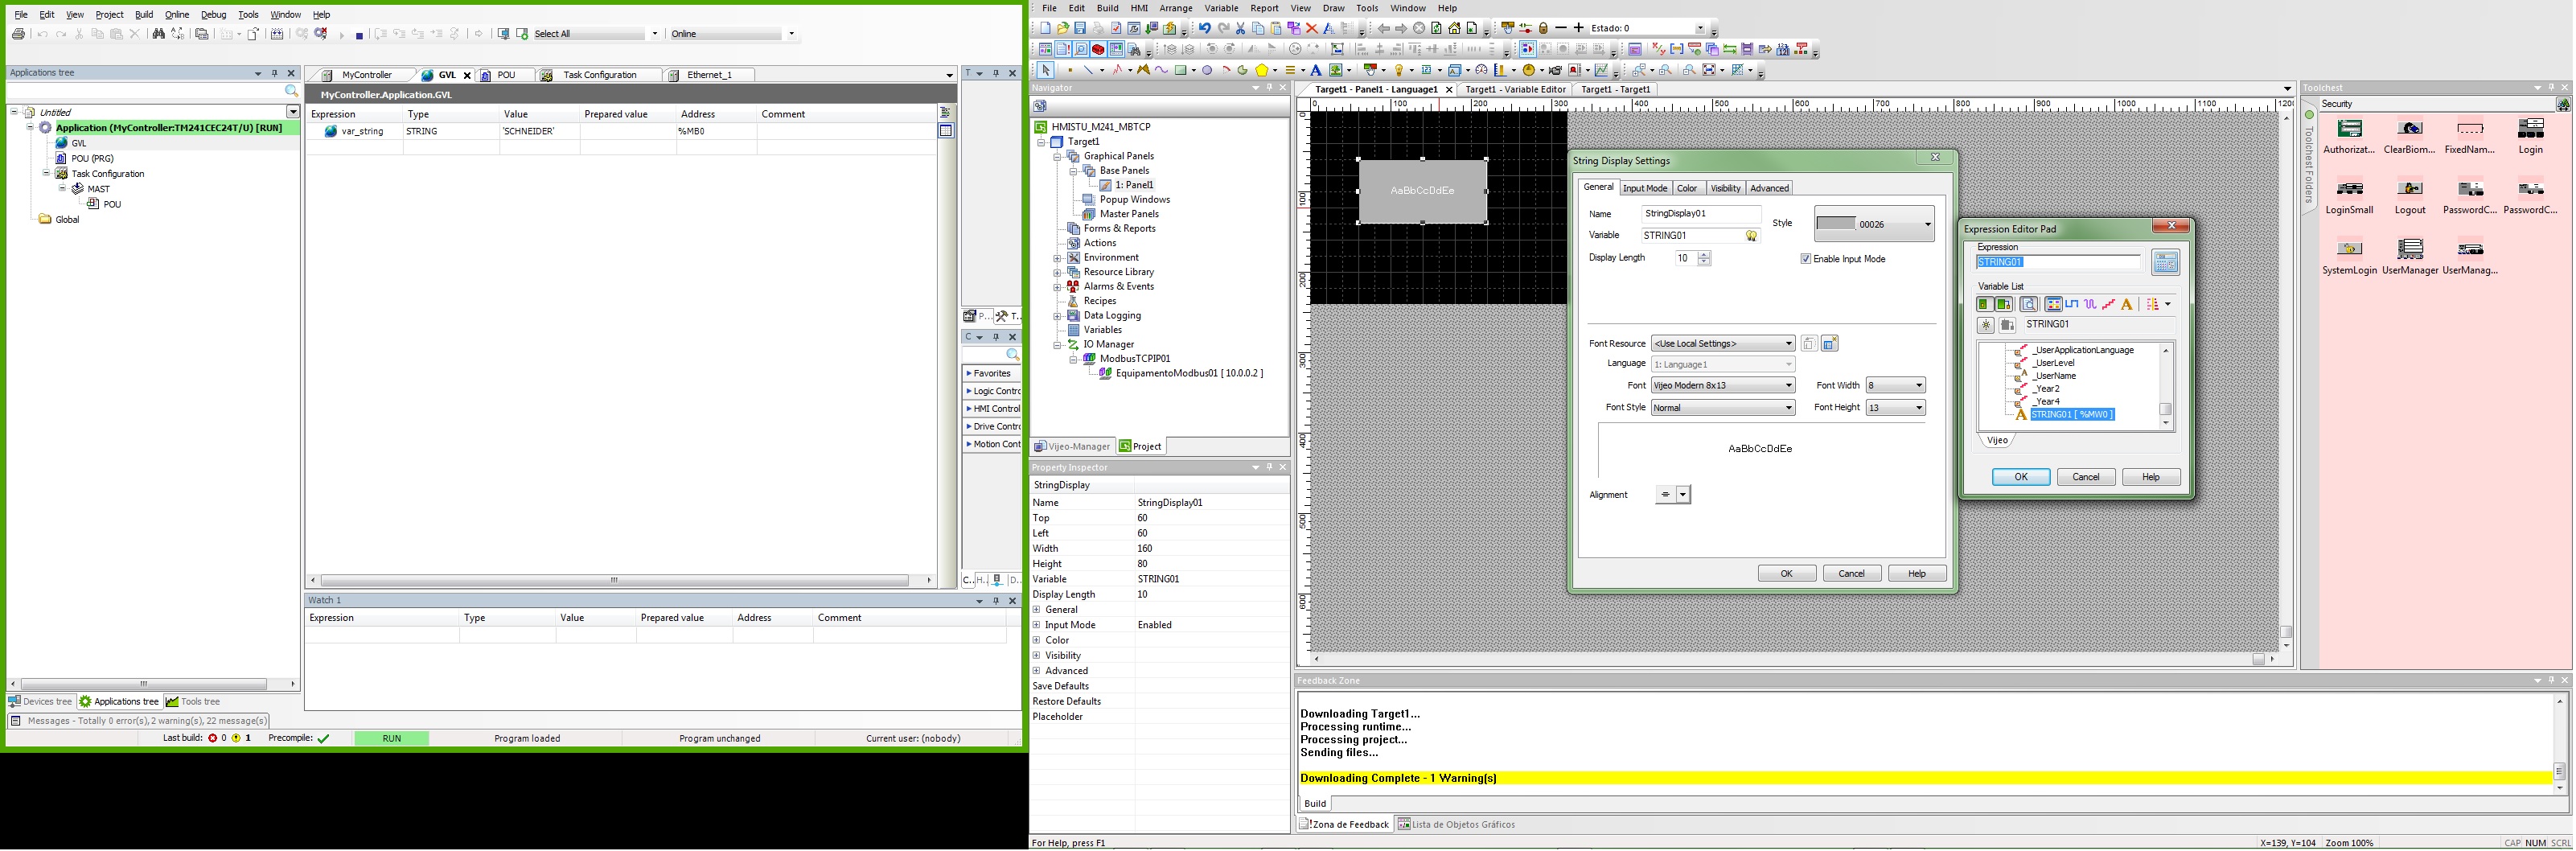
Task: Click the binoculars Find icon in SoMachine toolbar
Action: (x=159, y=34)
